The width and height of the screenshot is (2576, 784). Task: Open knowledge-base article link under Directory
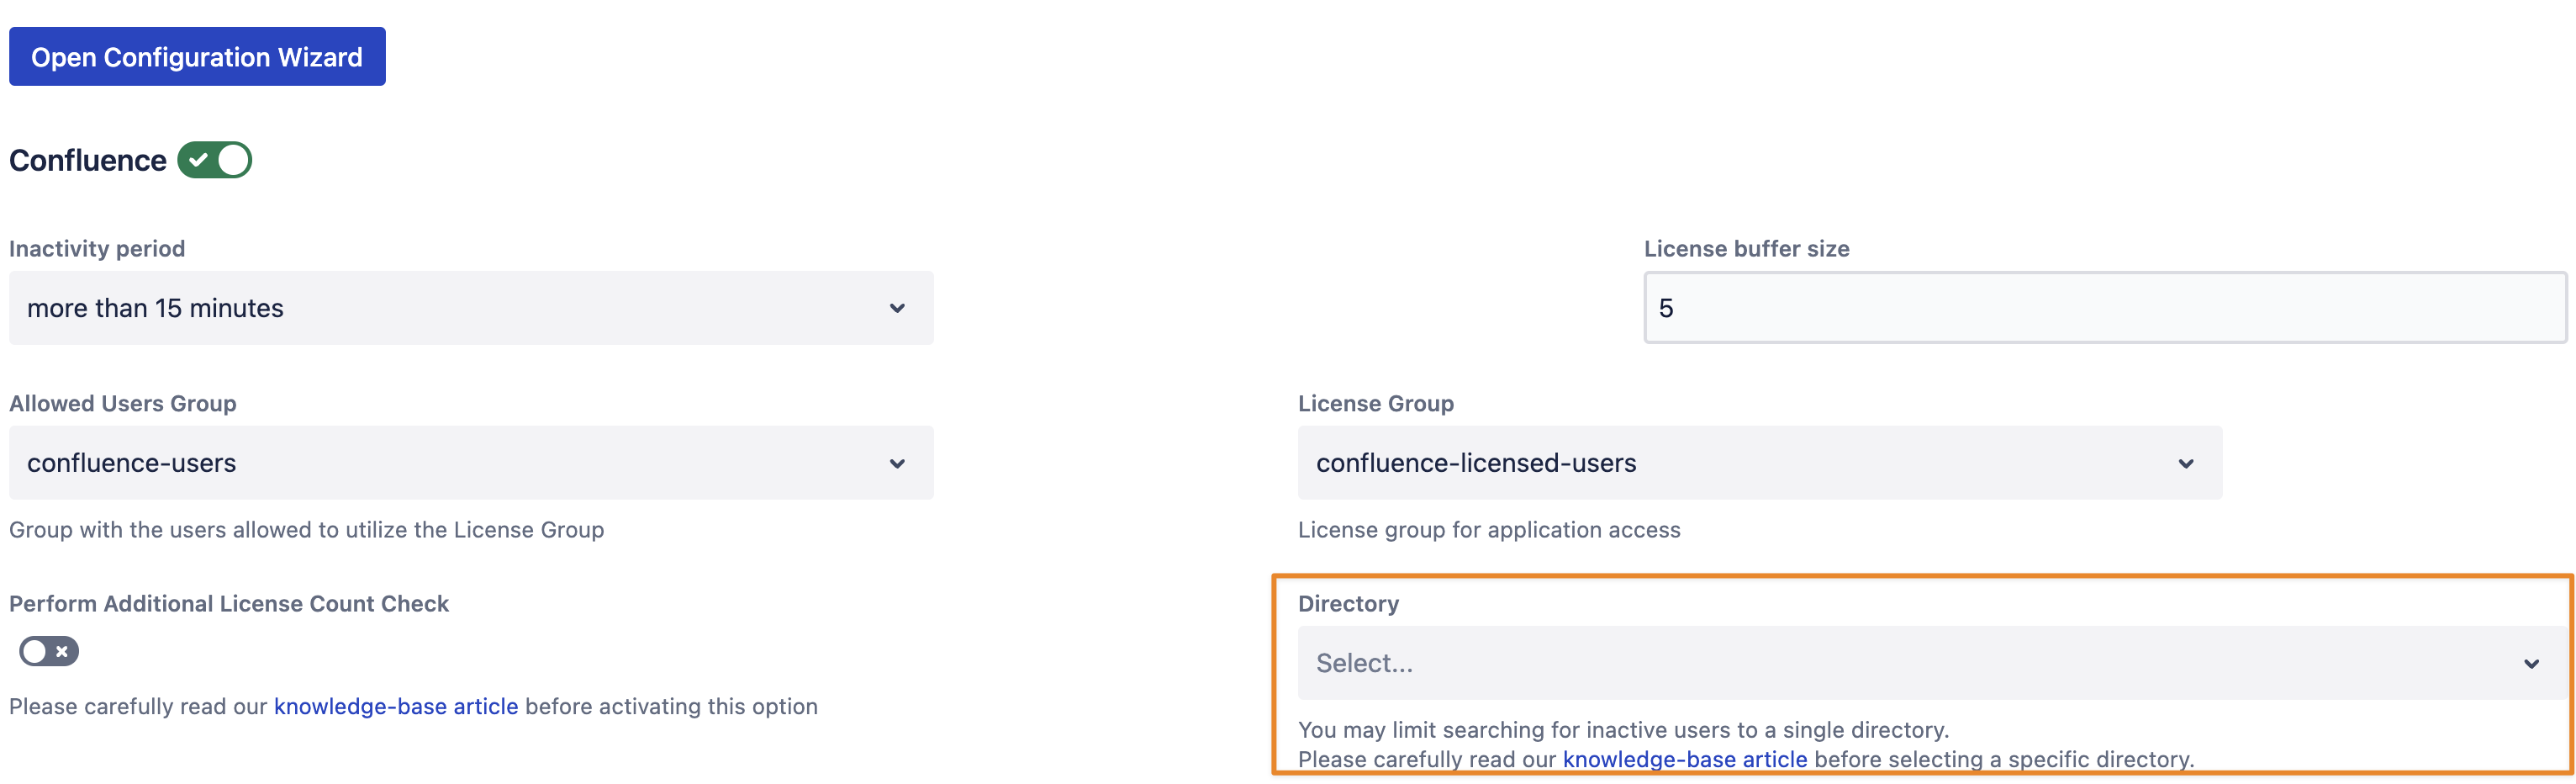pos(1684,760)
